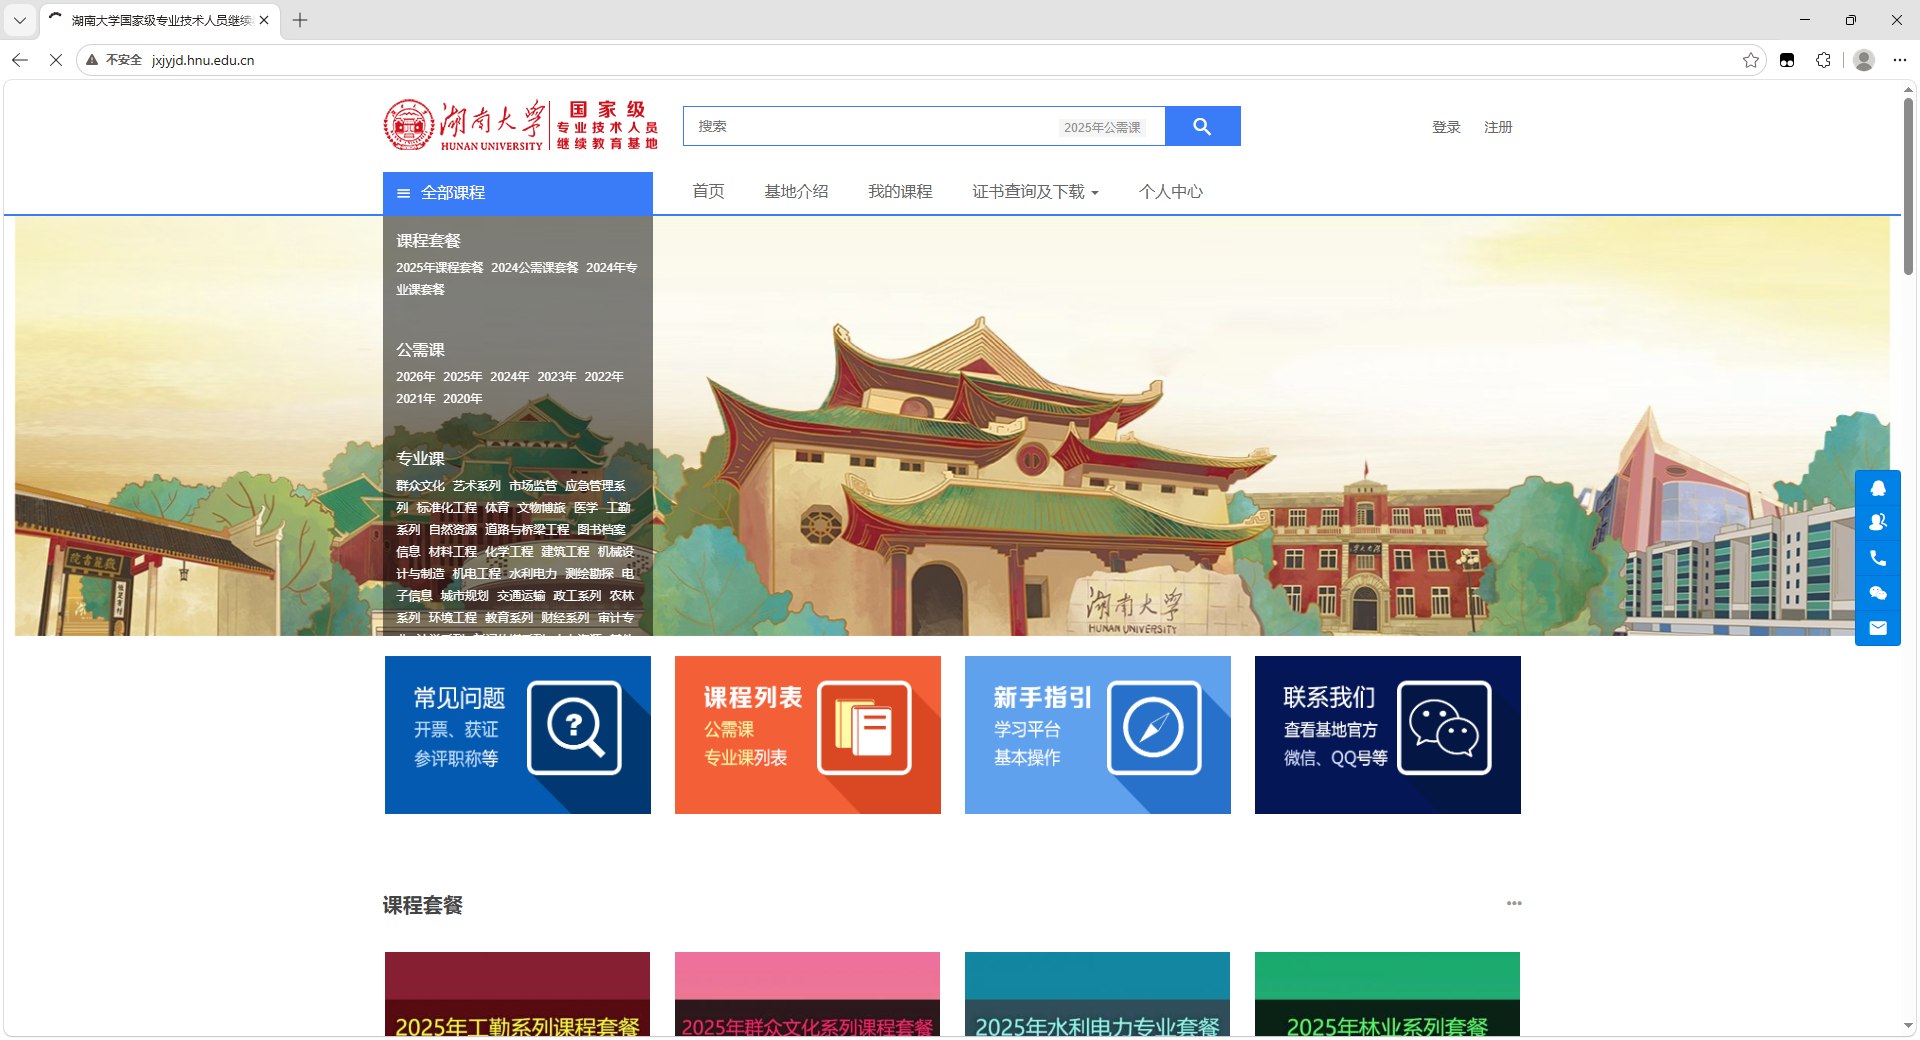Screen dimensions: 1920x1040
Task: Expand the 证书查询及下载 dropdown menu
Action: (1035, 192)
